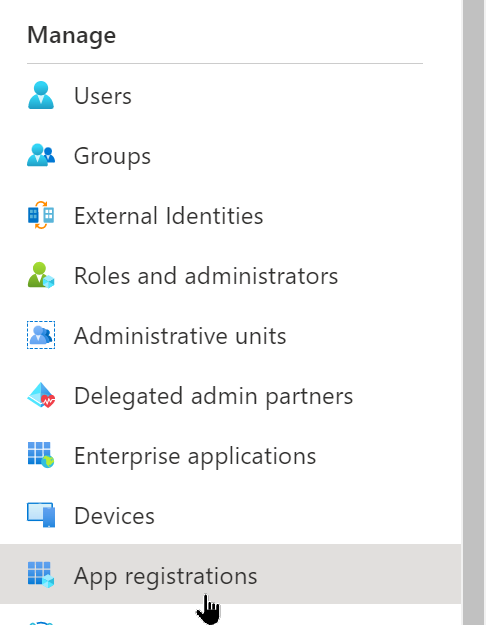Viewport: 487px width, 625px height.
Task: Click the Groups people icon
Action: pyautogui.click(x=41, y=155)
